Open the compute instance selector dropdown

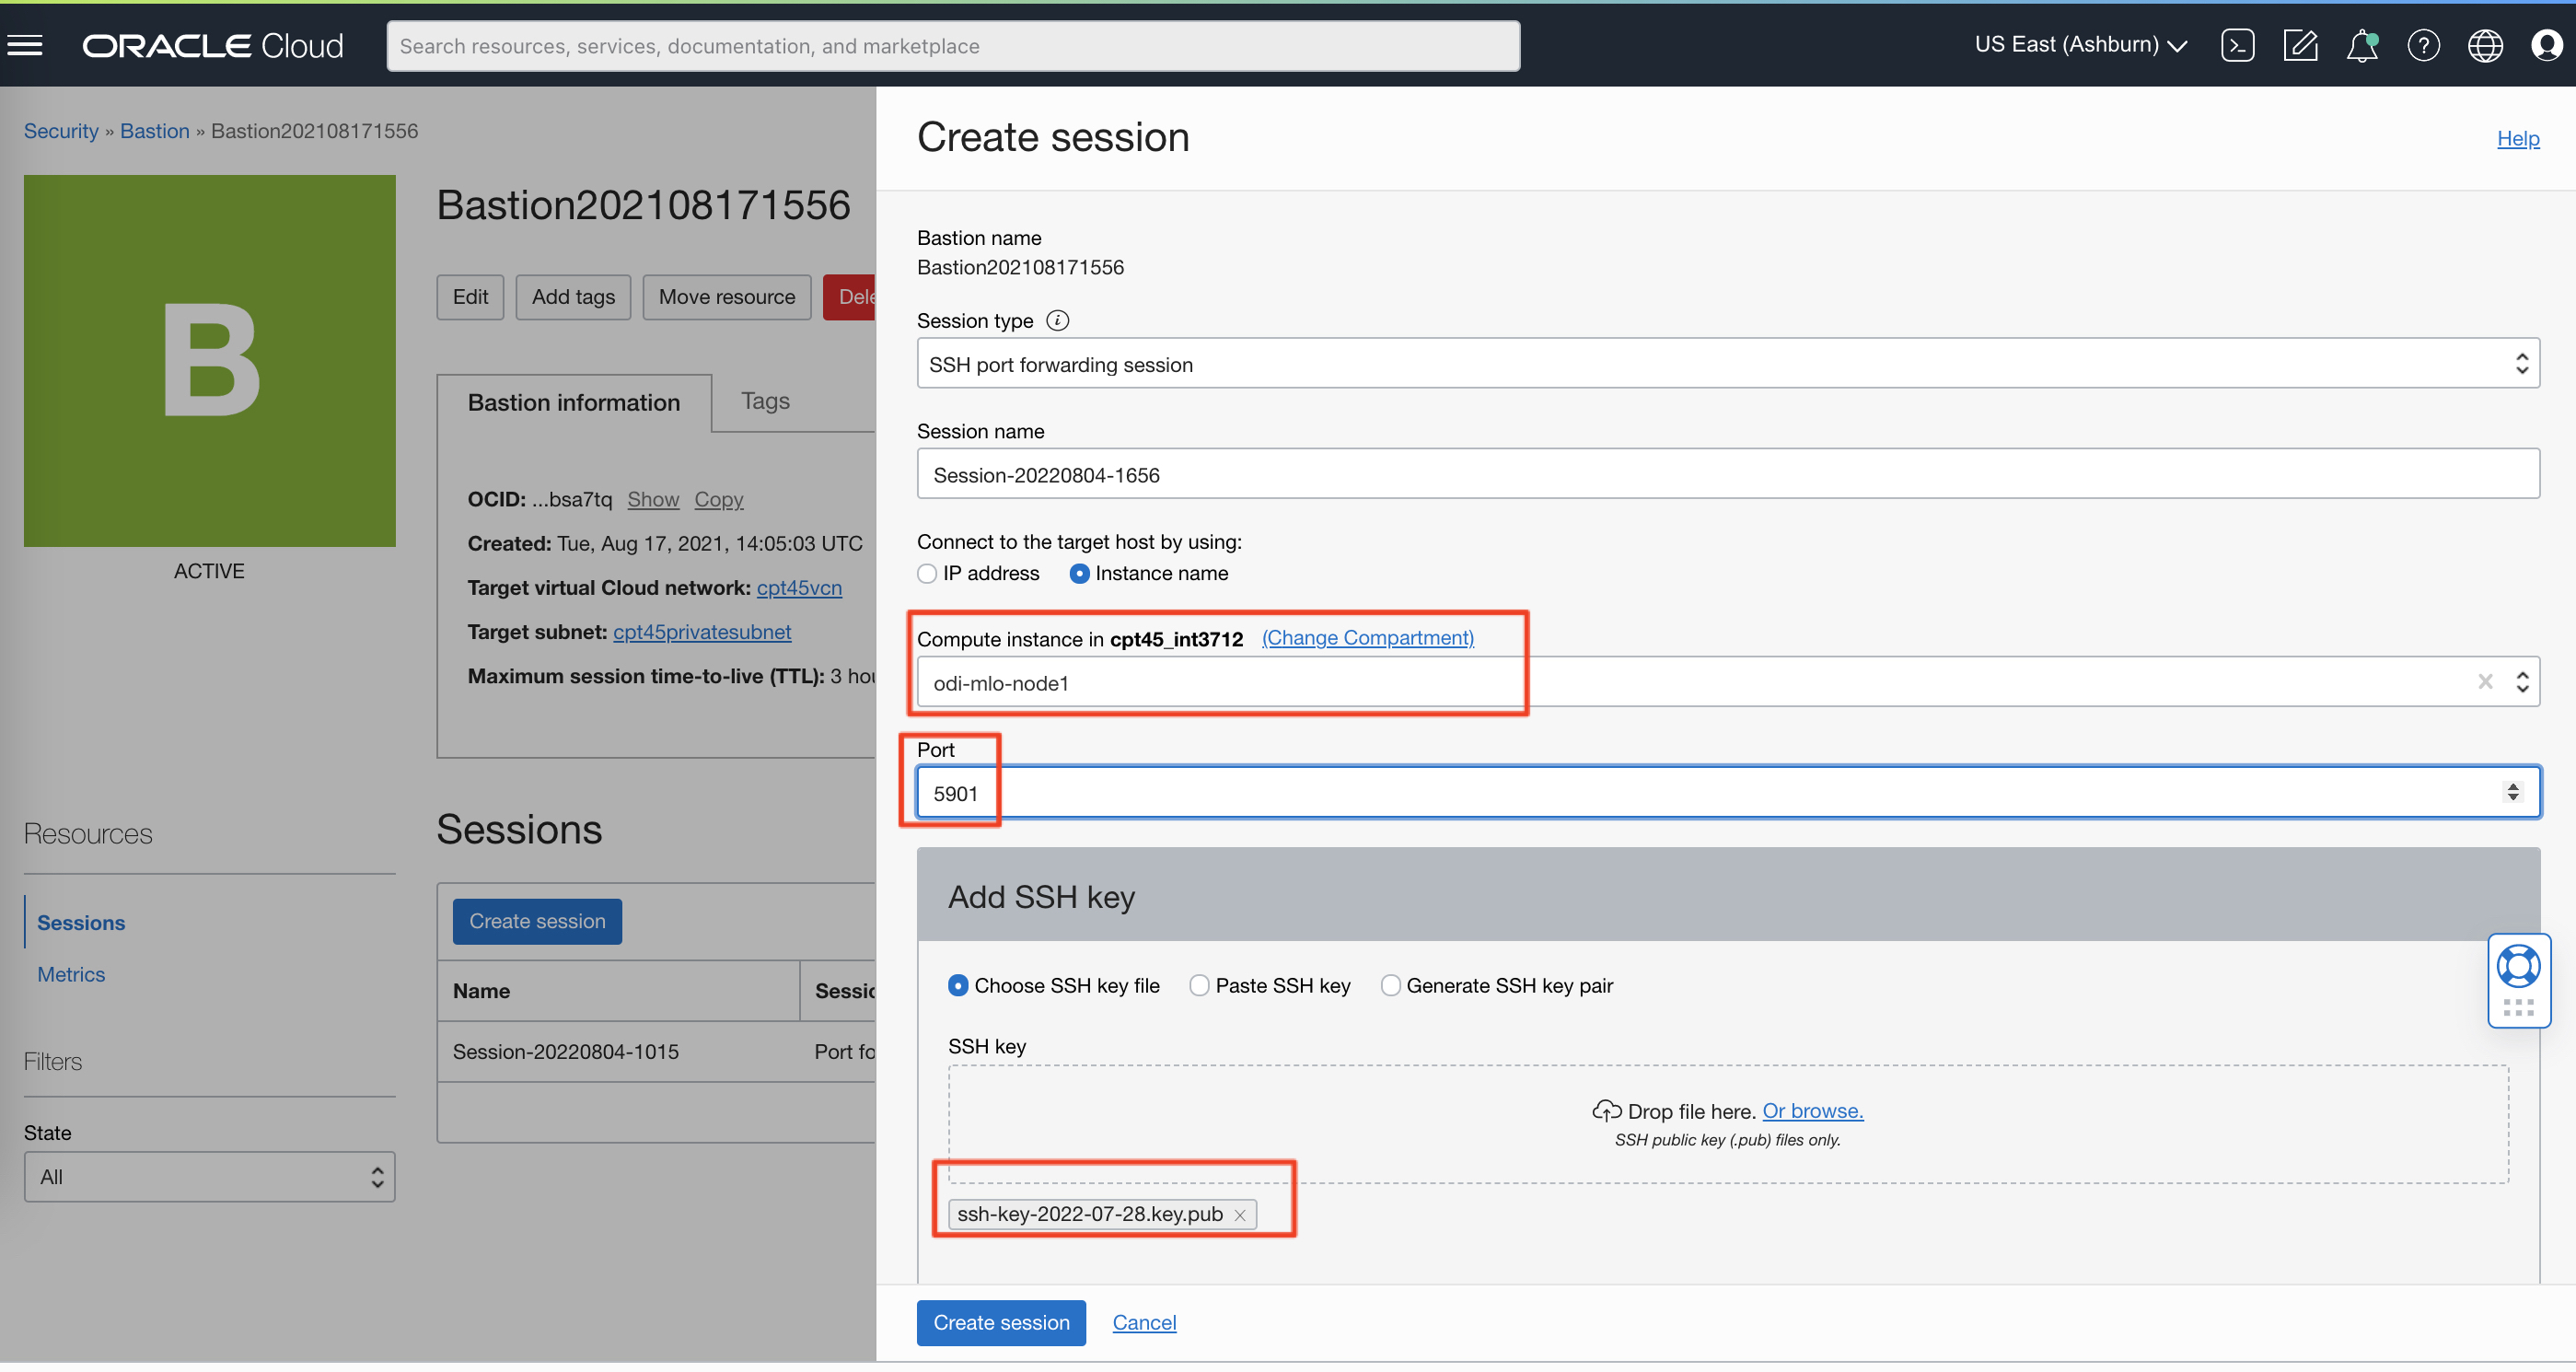tap(2521, 681)
